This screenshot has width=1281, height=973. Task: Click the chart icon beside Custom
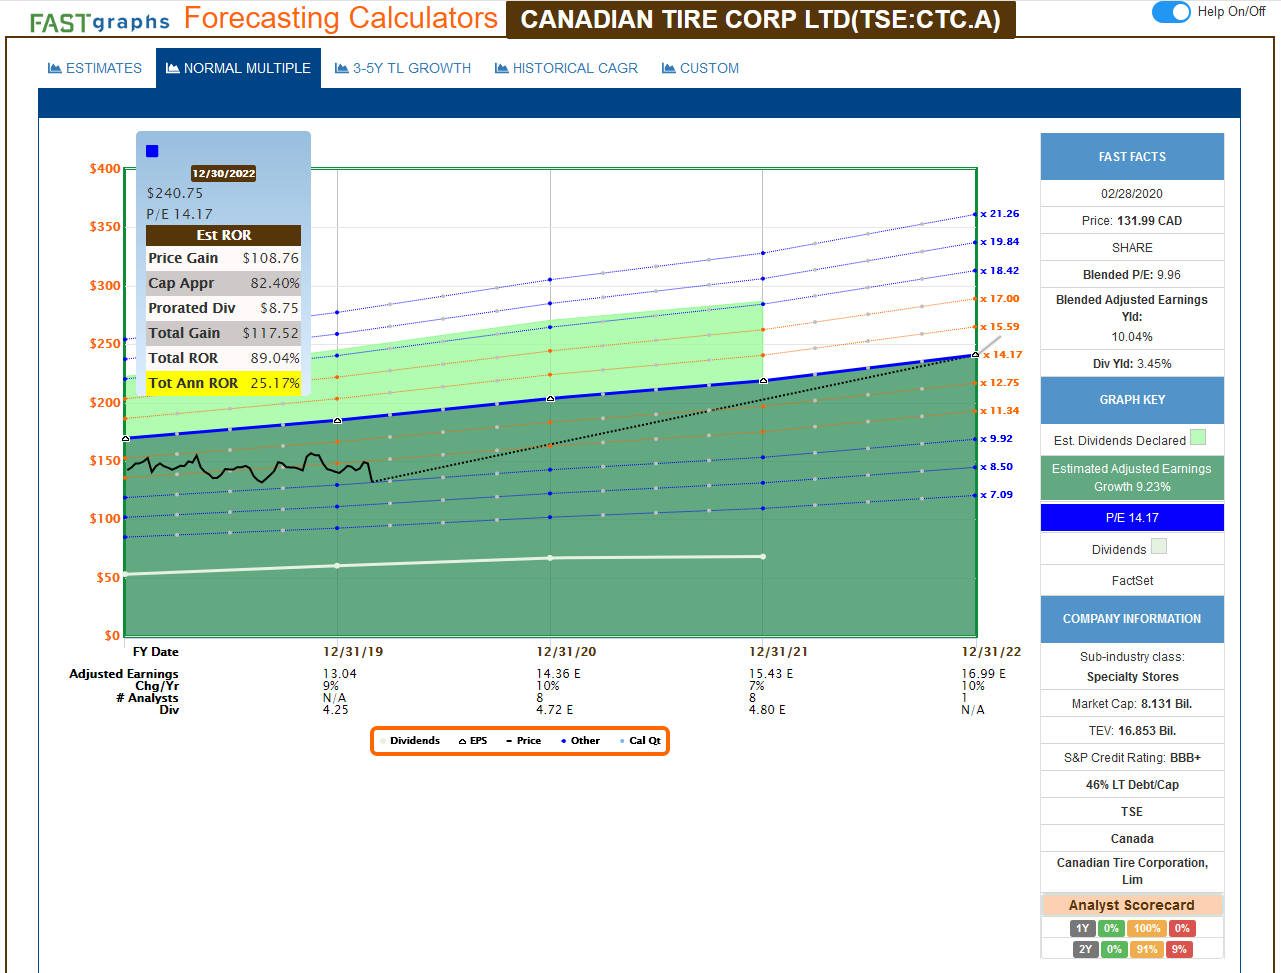pos(669,68)
